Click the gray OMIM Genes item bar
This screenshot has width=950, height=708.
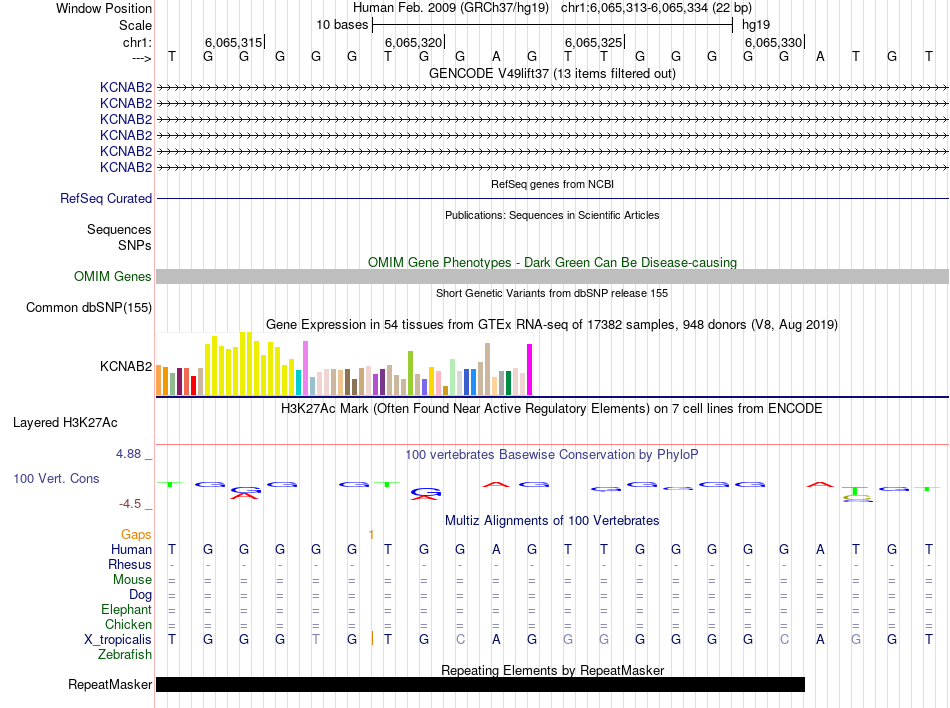click(x=552, y=277)
